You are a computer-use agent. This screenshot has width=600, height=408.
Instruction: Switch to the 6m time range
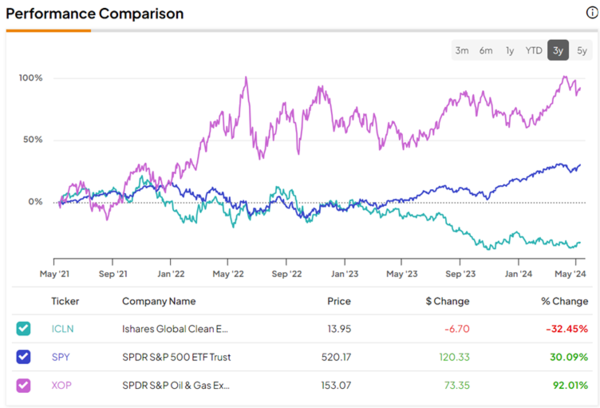(x=486, y=51)
